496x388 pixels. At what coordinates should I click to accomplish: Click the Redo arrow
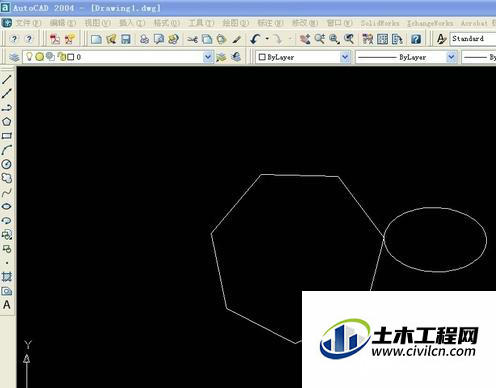click(x=277, y=39)
